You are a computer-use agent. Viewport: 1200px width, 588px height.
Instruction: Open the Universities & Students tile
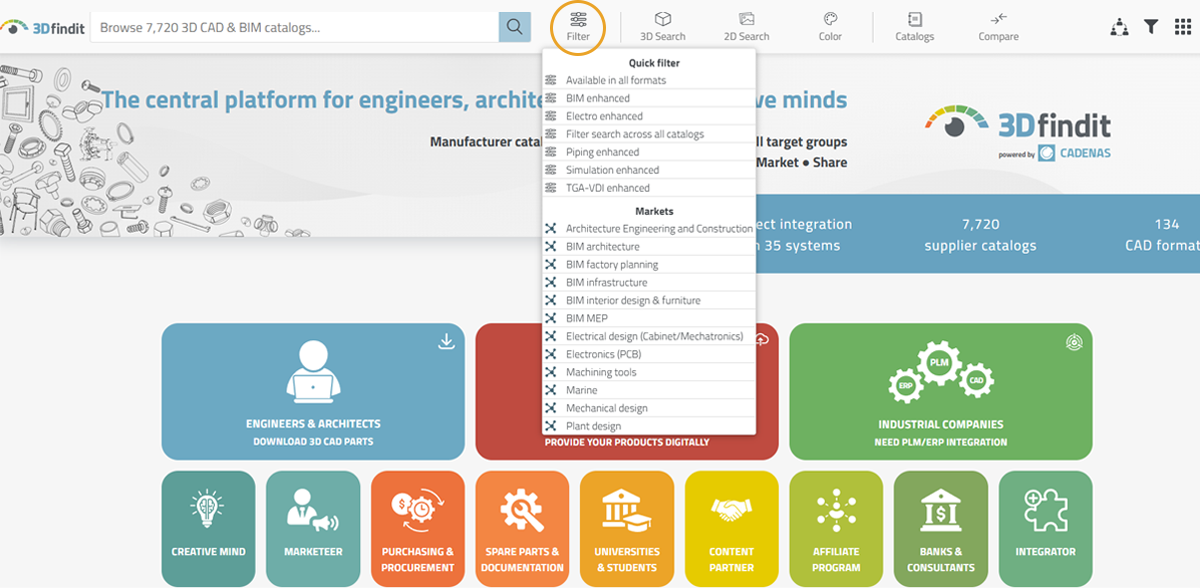point(627,529)
